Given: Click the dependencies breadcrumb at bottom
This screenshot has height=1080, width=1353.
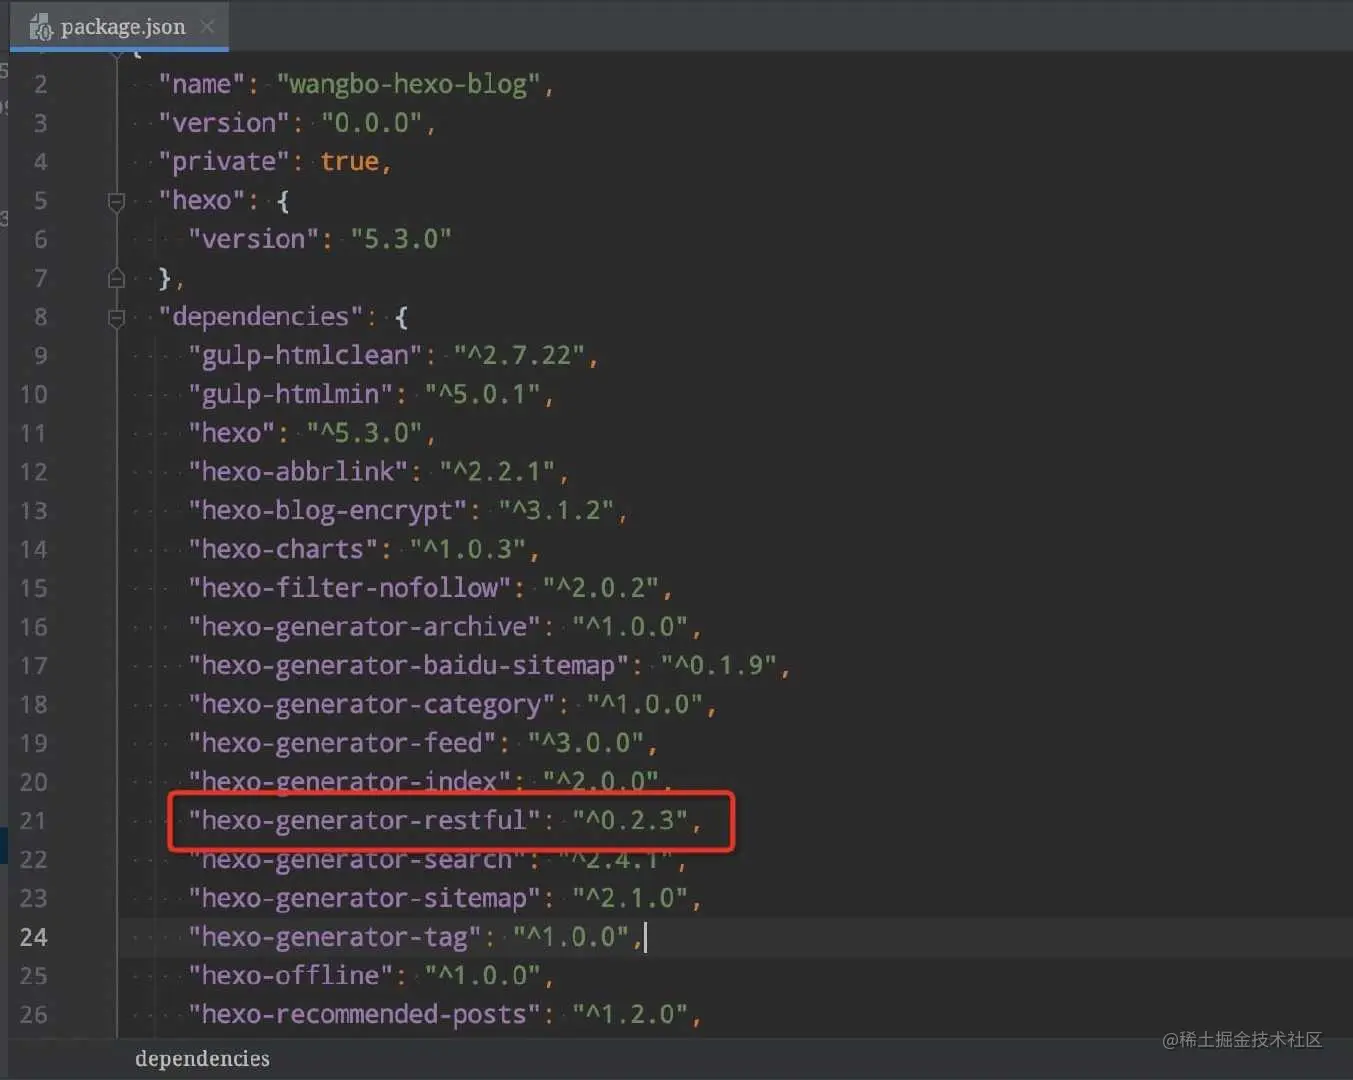Looking at the screenshot, I should click(202, 1058).
